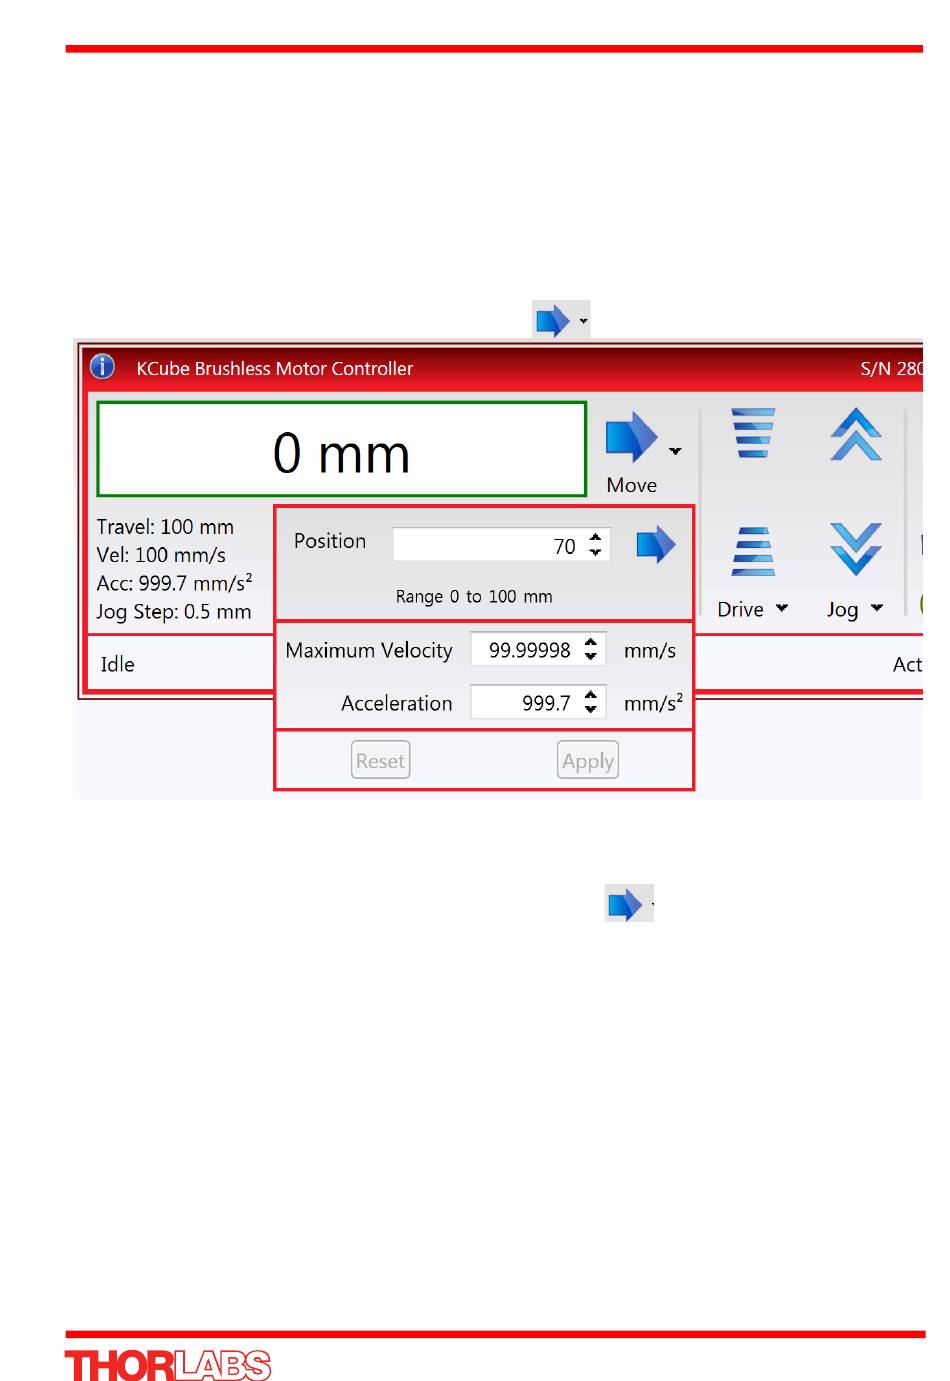Click the lower Drive bars icon
This screenshot has height=1381, width=950.
[753, 551]
